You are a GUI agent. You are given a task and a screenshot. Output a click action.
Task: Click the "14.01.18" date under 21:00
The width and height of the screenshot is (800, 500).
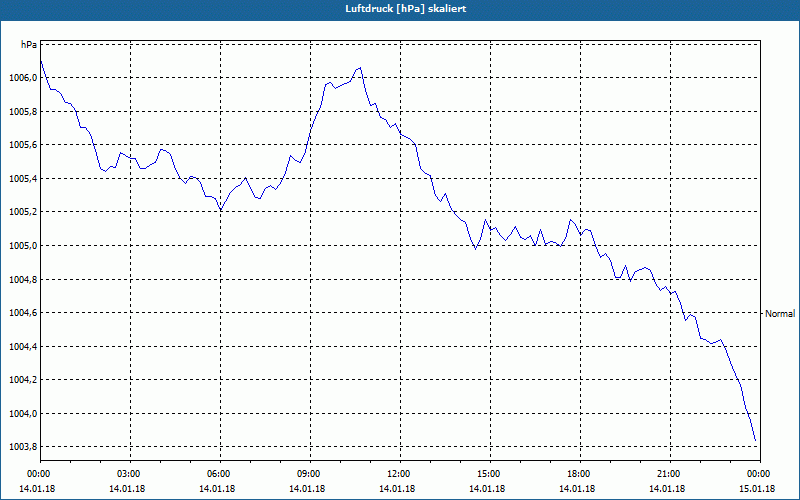667,489
